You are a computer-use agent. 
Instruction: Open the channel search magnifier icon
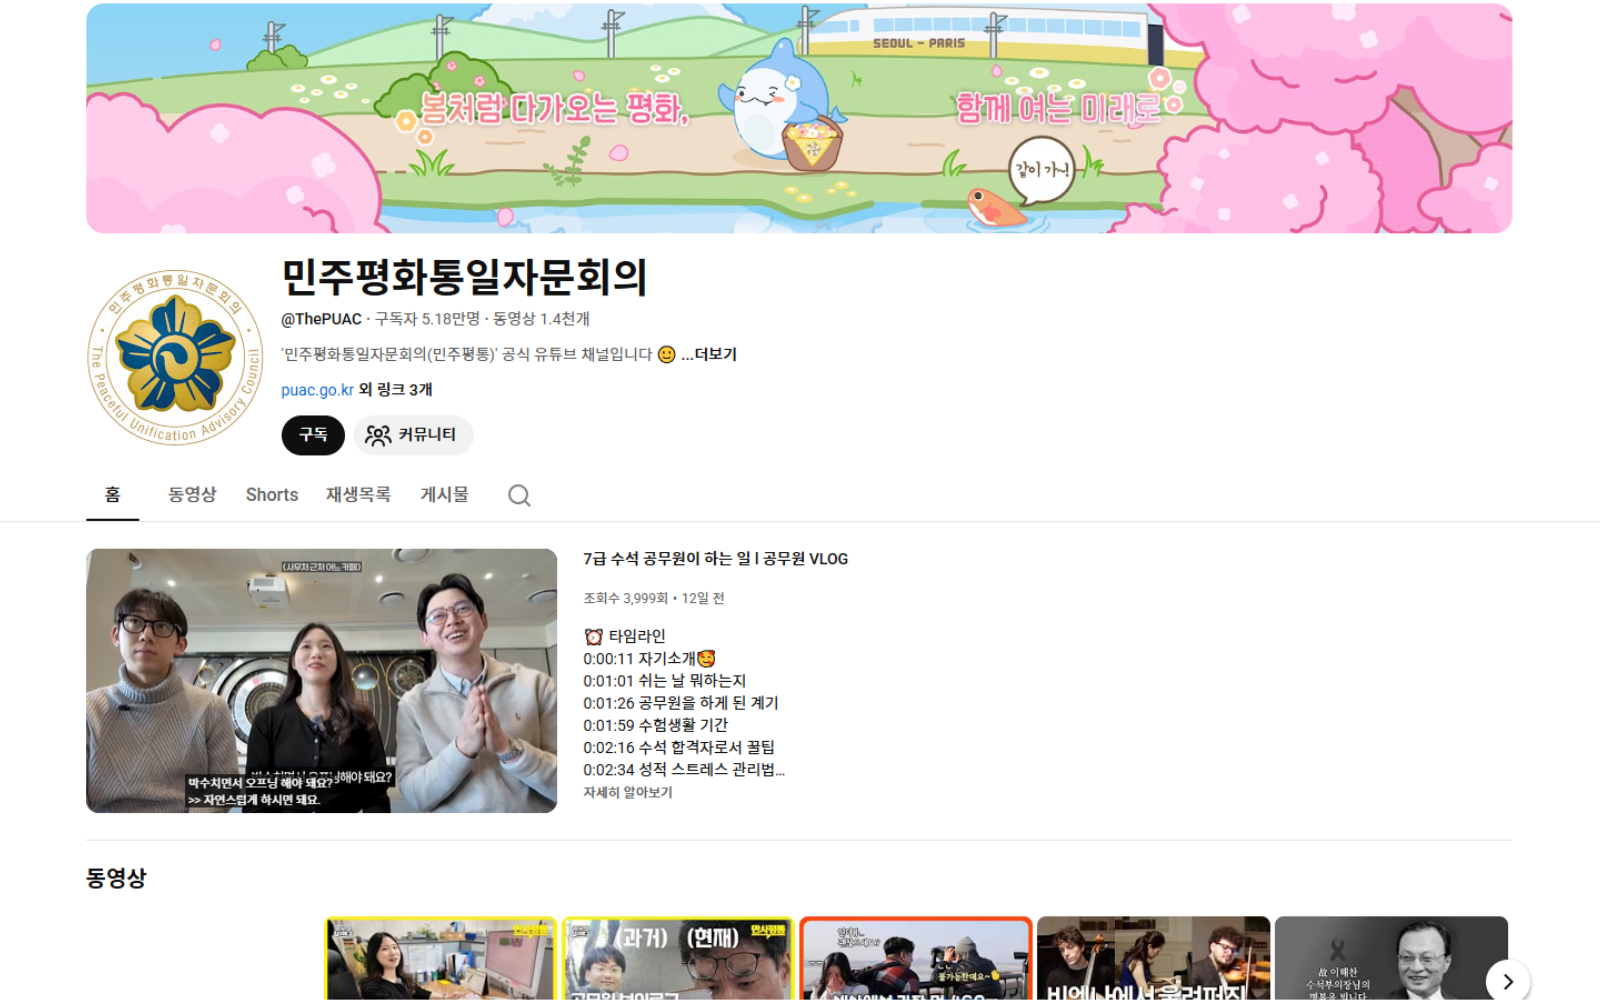pyautogui.click(x=519, y=495)
